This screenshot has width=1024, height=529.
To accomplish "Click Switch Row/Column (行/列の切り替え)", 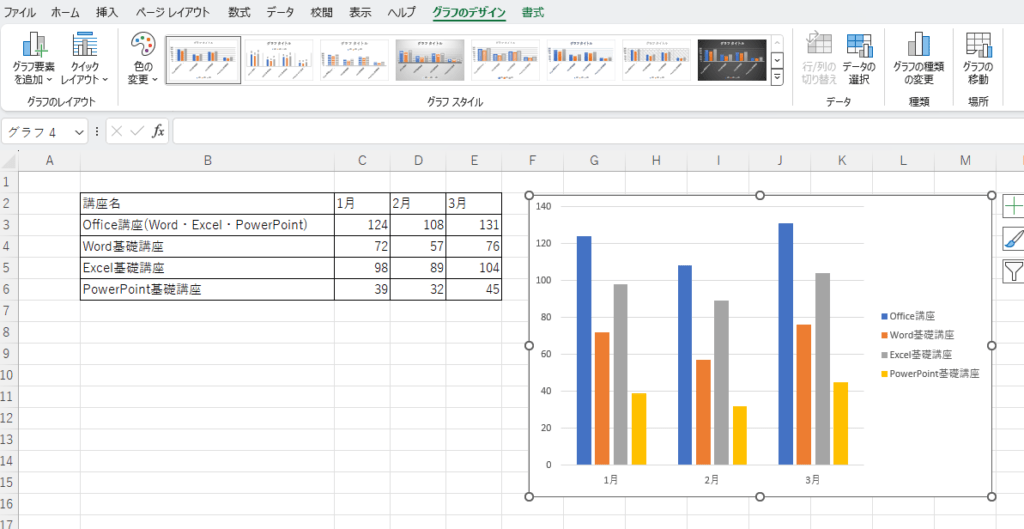I will pyautogui.click(x=819, y=59).
